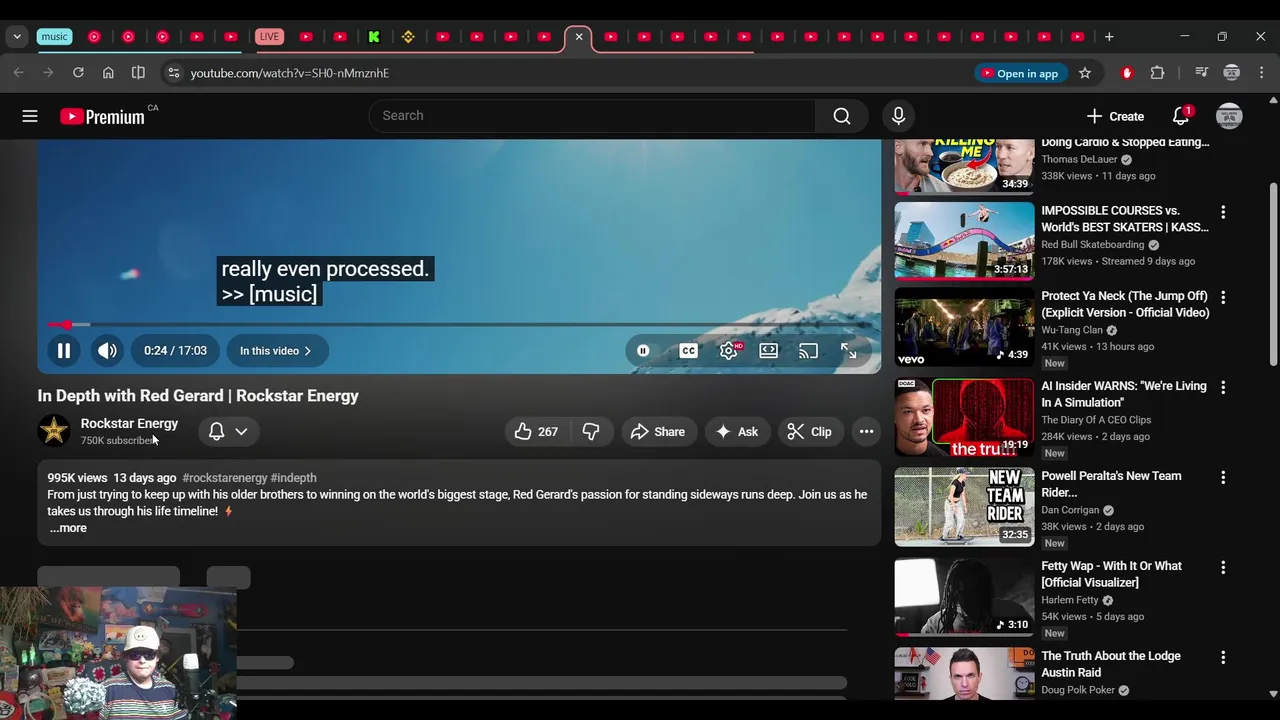
Task: Expand description with ...more
Action: click(x=68, y=528)
